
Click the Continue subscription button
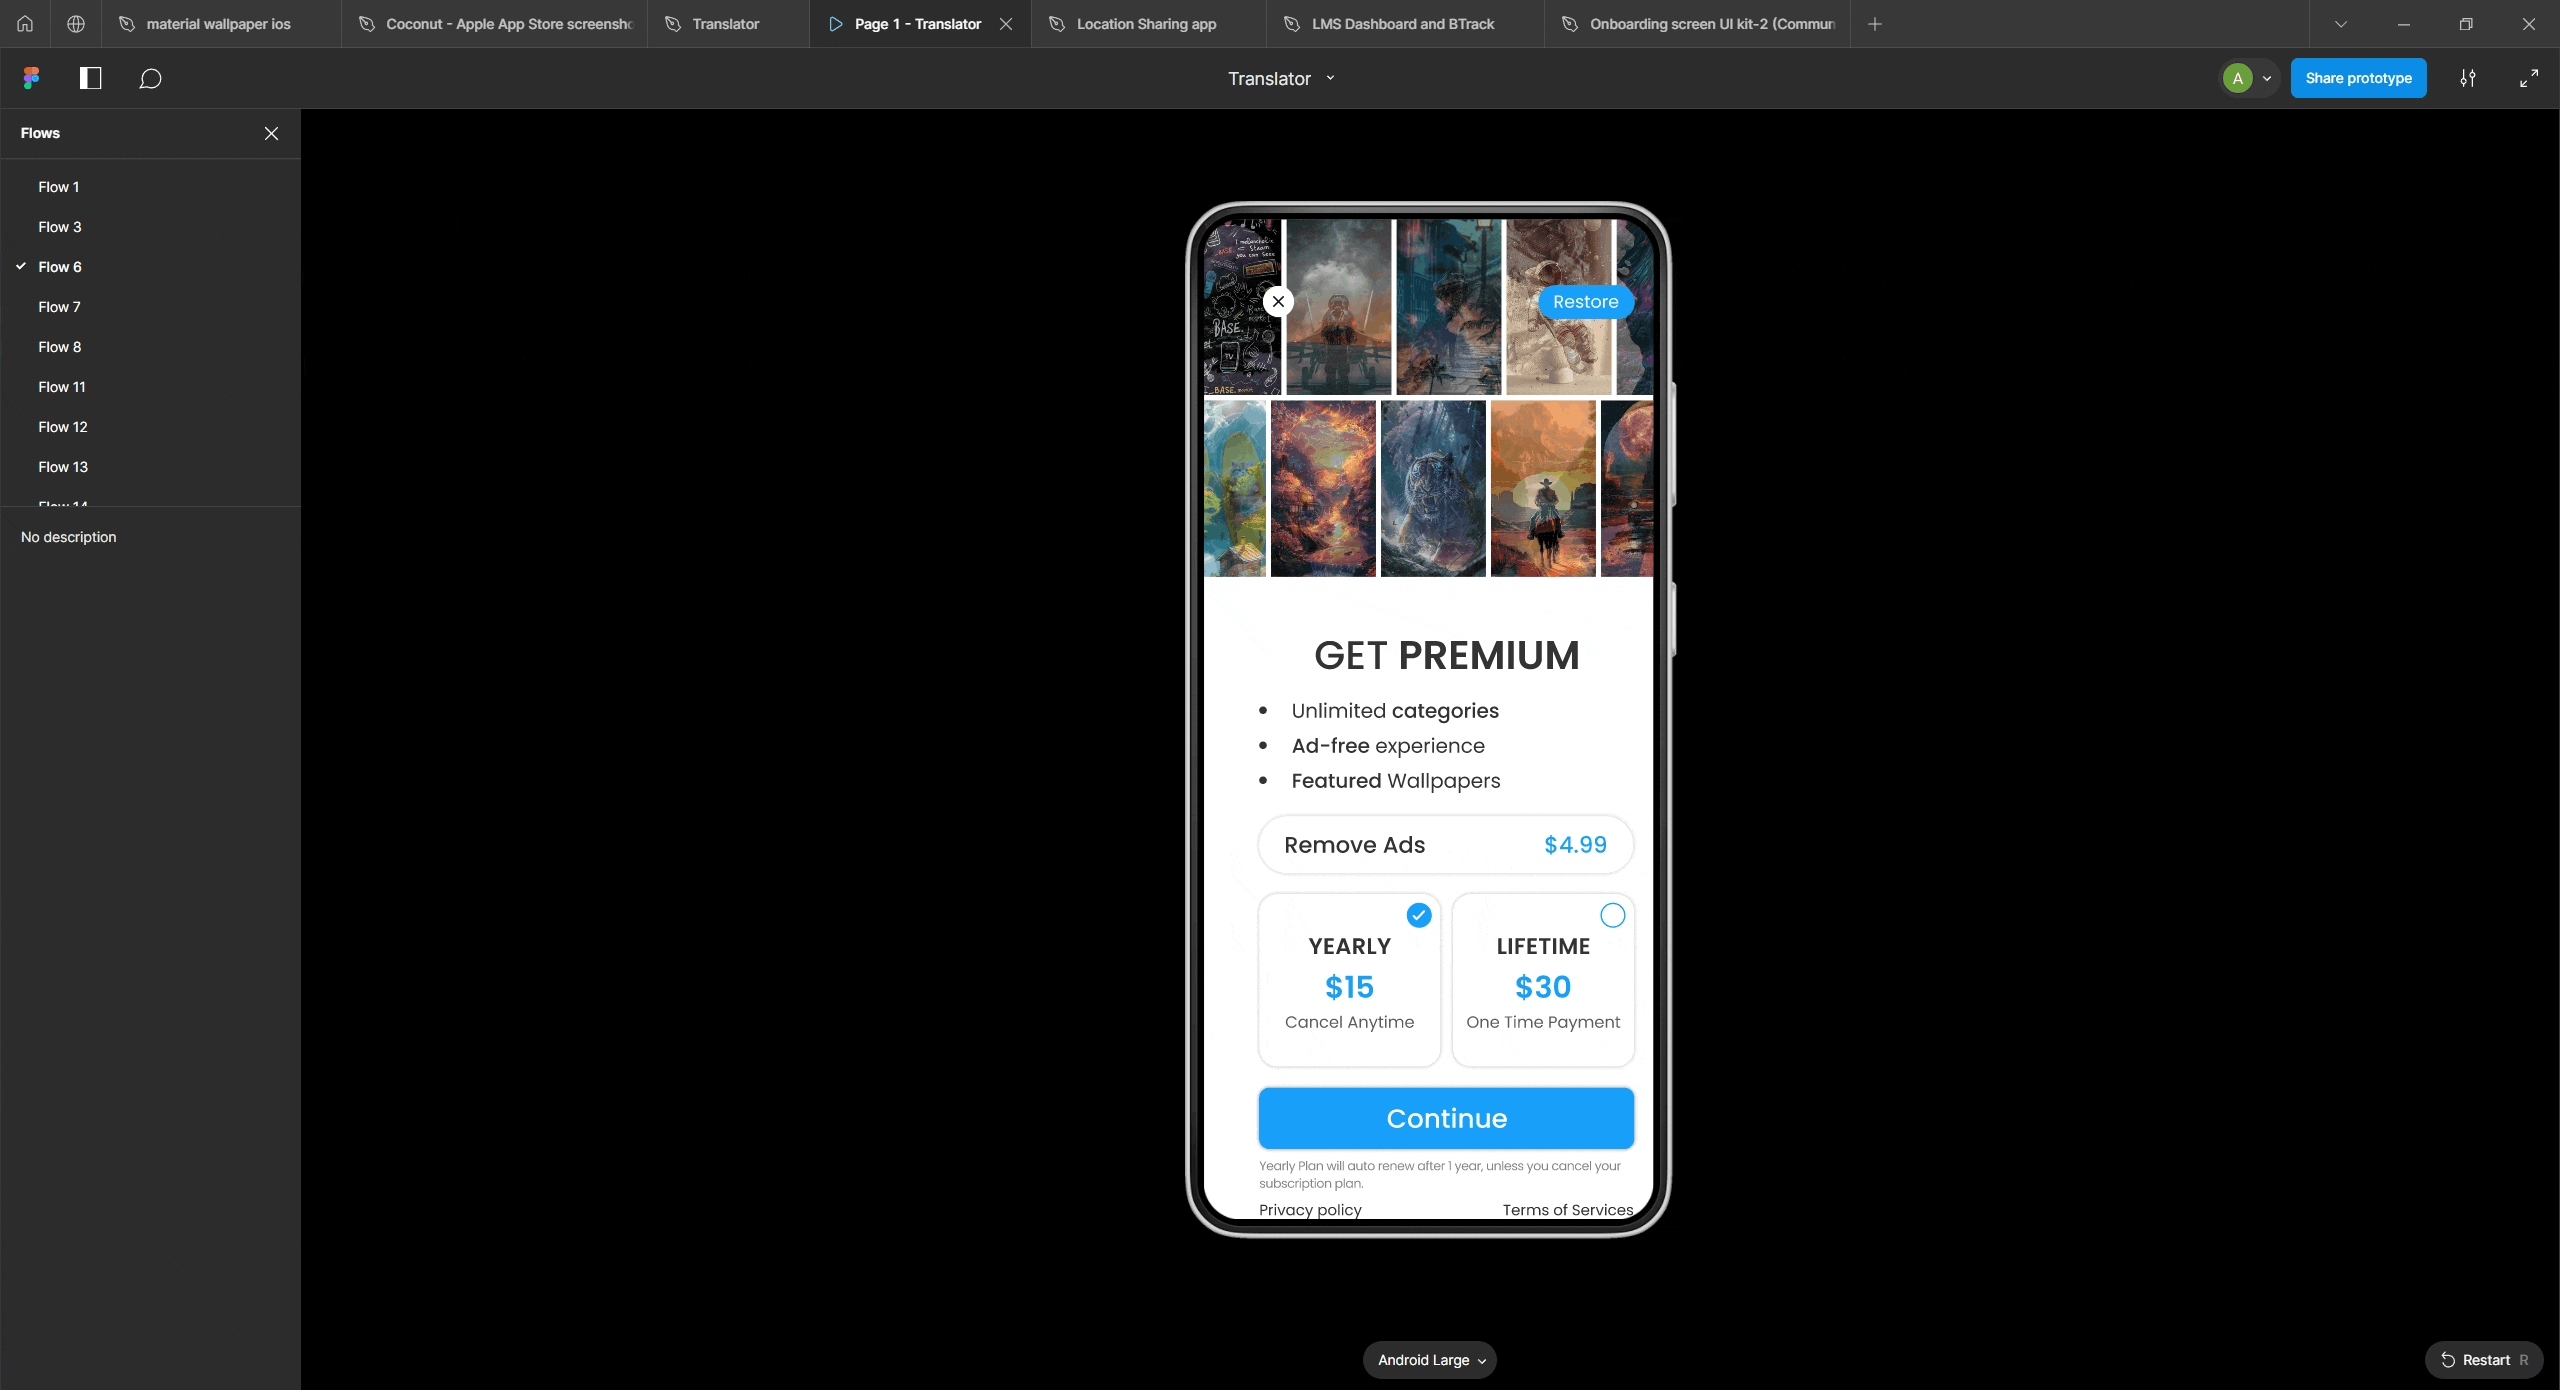click(1446, 1118)
